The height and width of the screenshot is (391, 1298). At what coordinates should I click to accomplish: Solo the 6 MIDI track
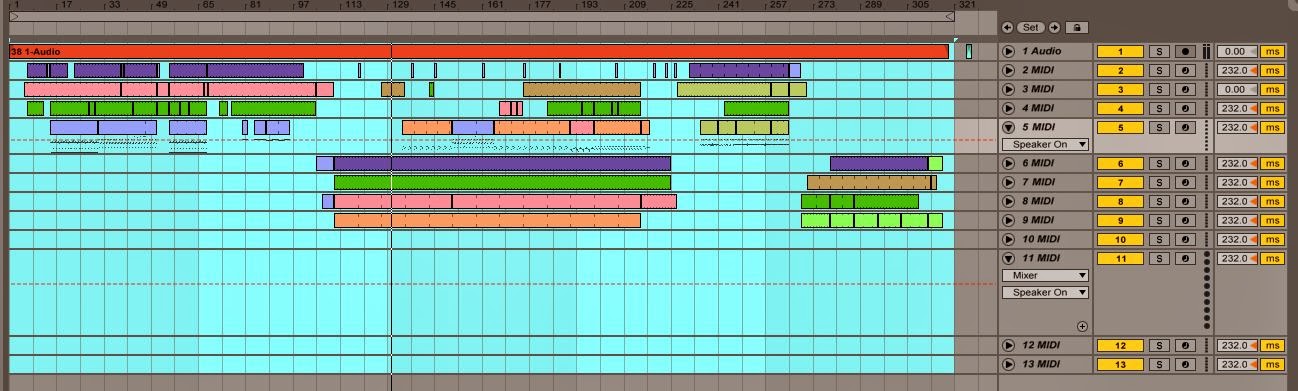(x=1159, y=163)
